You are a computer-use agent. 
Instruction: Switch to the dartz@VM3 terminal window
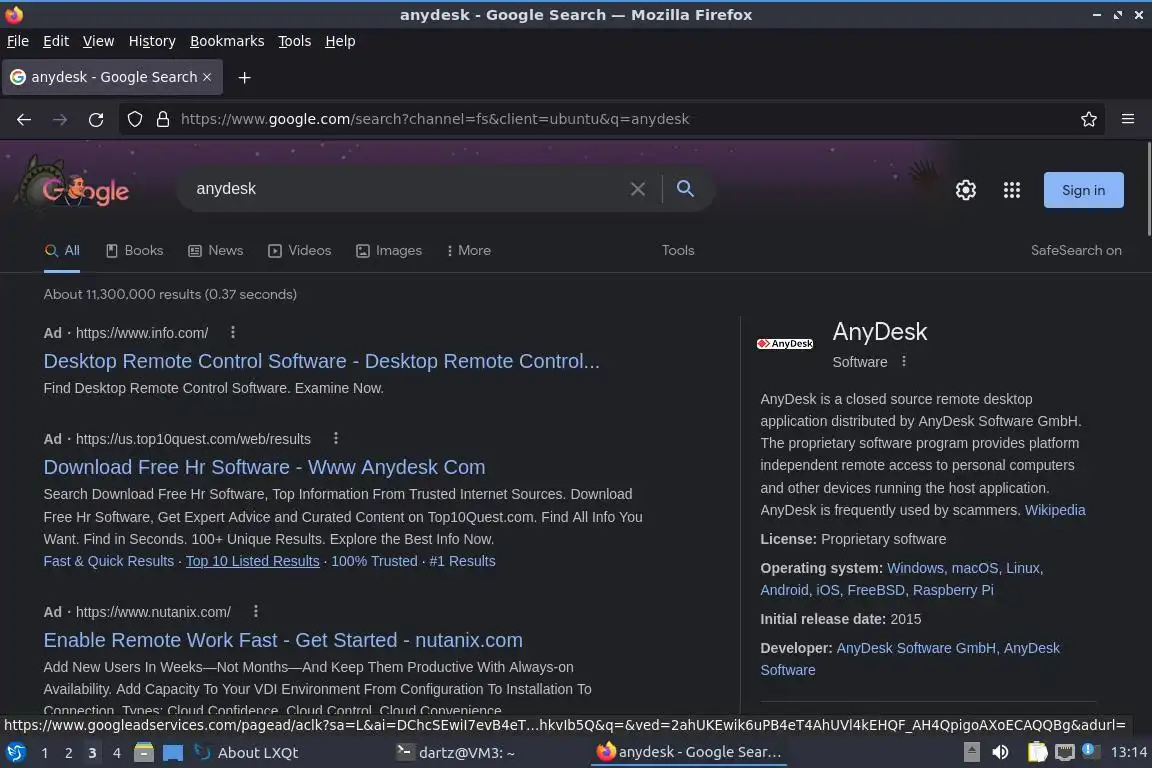pyautogui.click(x=456, y=752)
